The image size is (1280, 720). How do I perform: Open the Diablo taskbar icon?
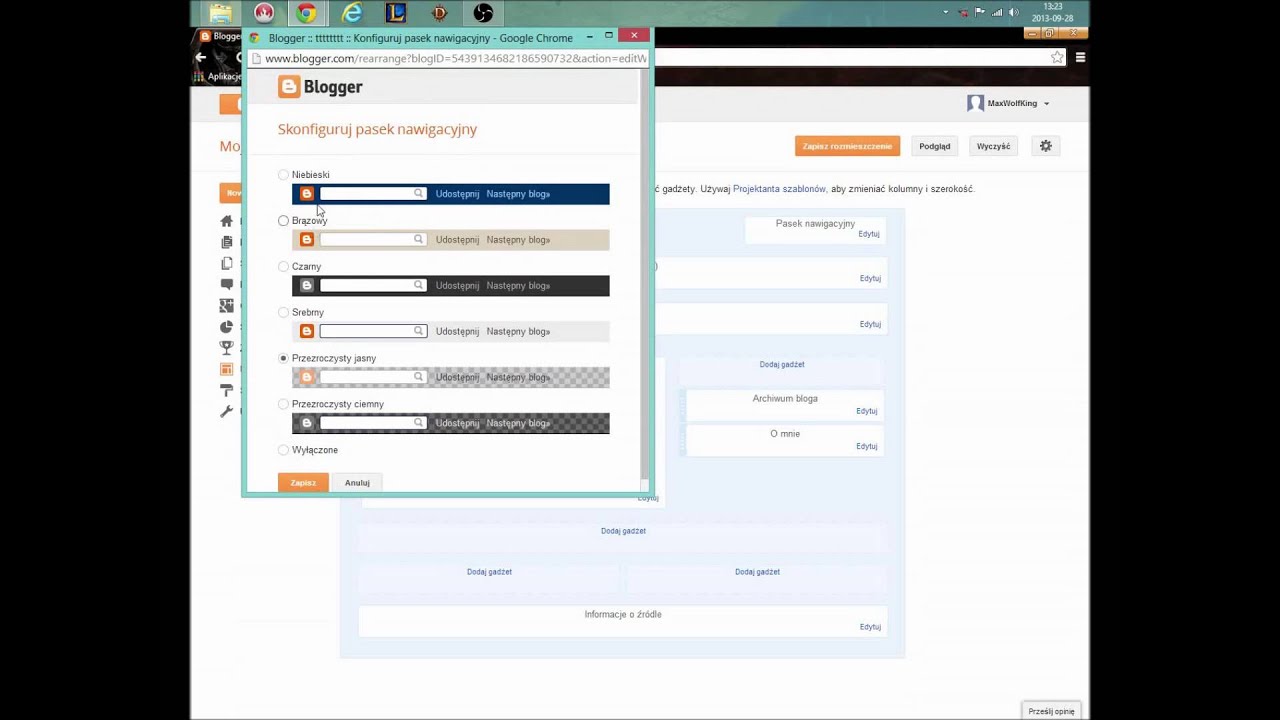pos(440,13)
